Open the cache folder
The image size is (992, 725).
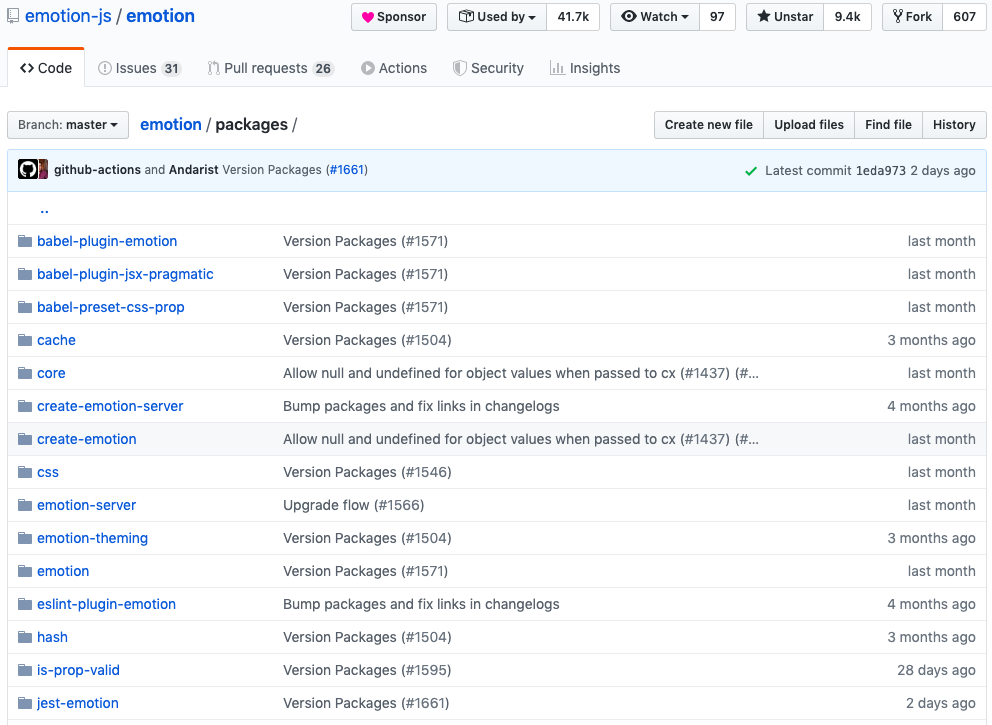pyautogui.click(x=56, y=340)
